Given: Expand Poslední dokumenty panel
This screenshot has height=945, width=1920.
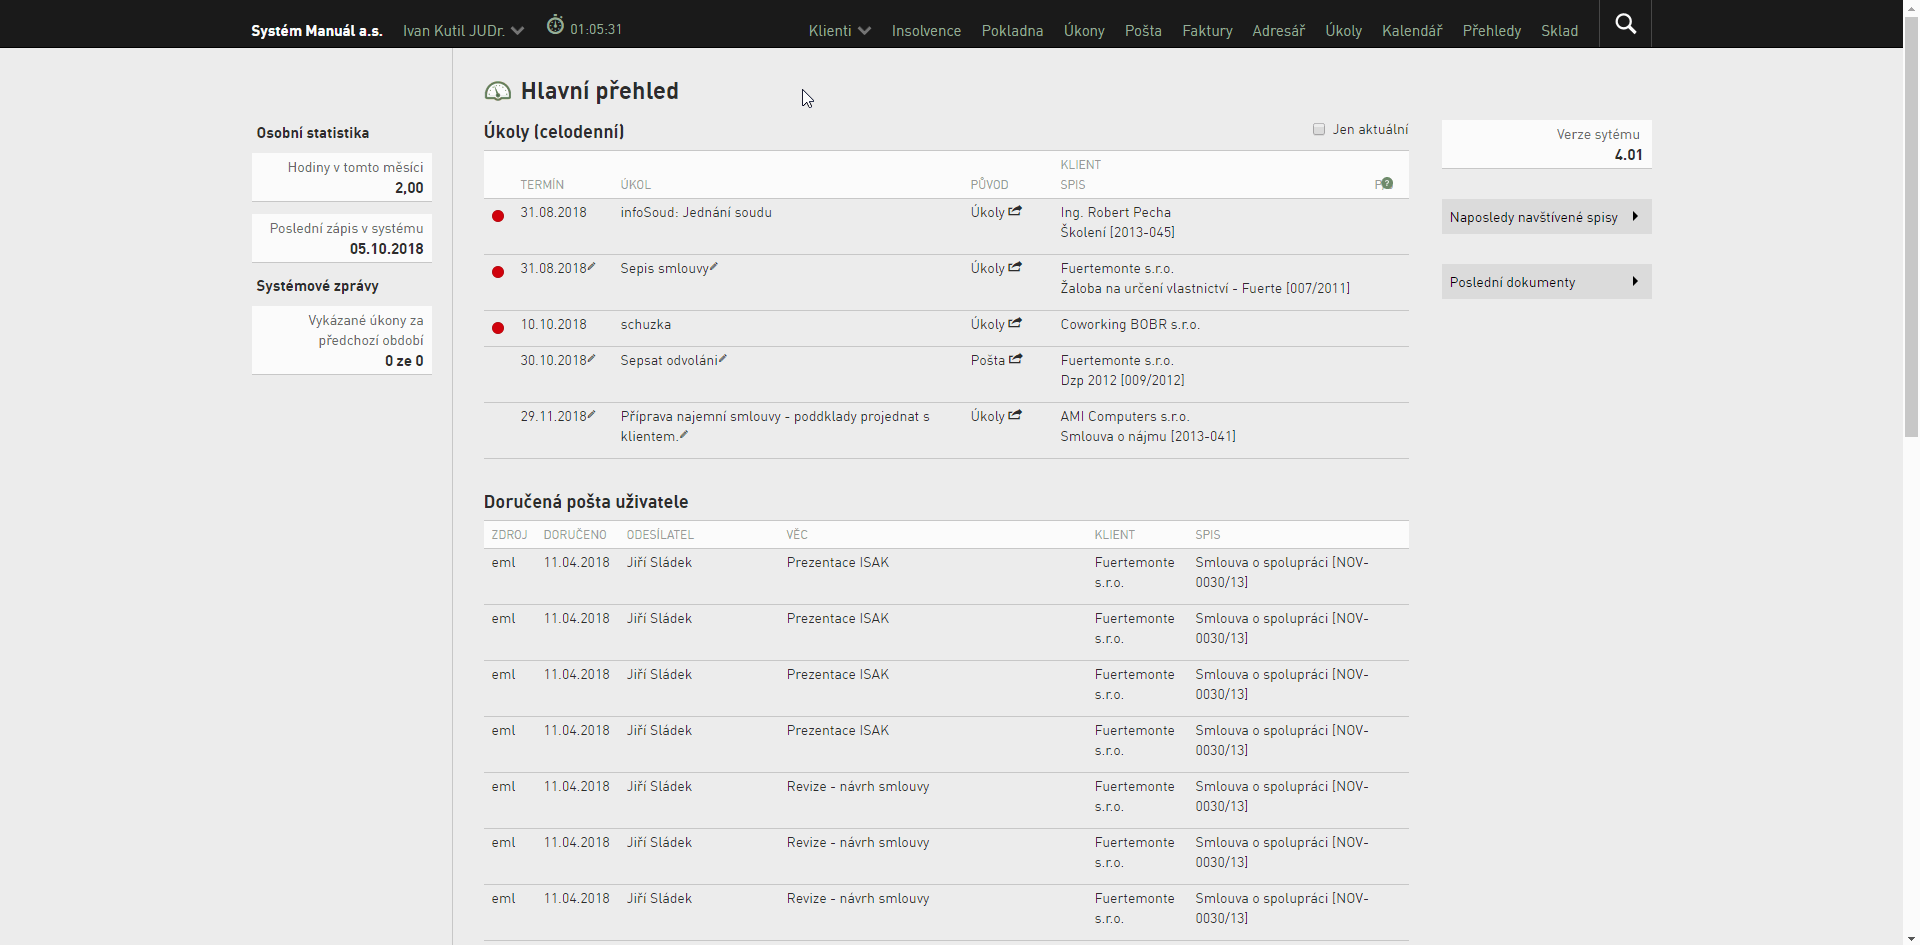Looking at the screenshot, I should (x=1546, y=282).
